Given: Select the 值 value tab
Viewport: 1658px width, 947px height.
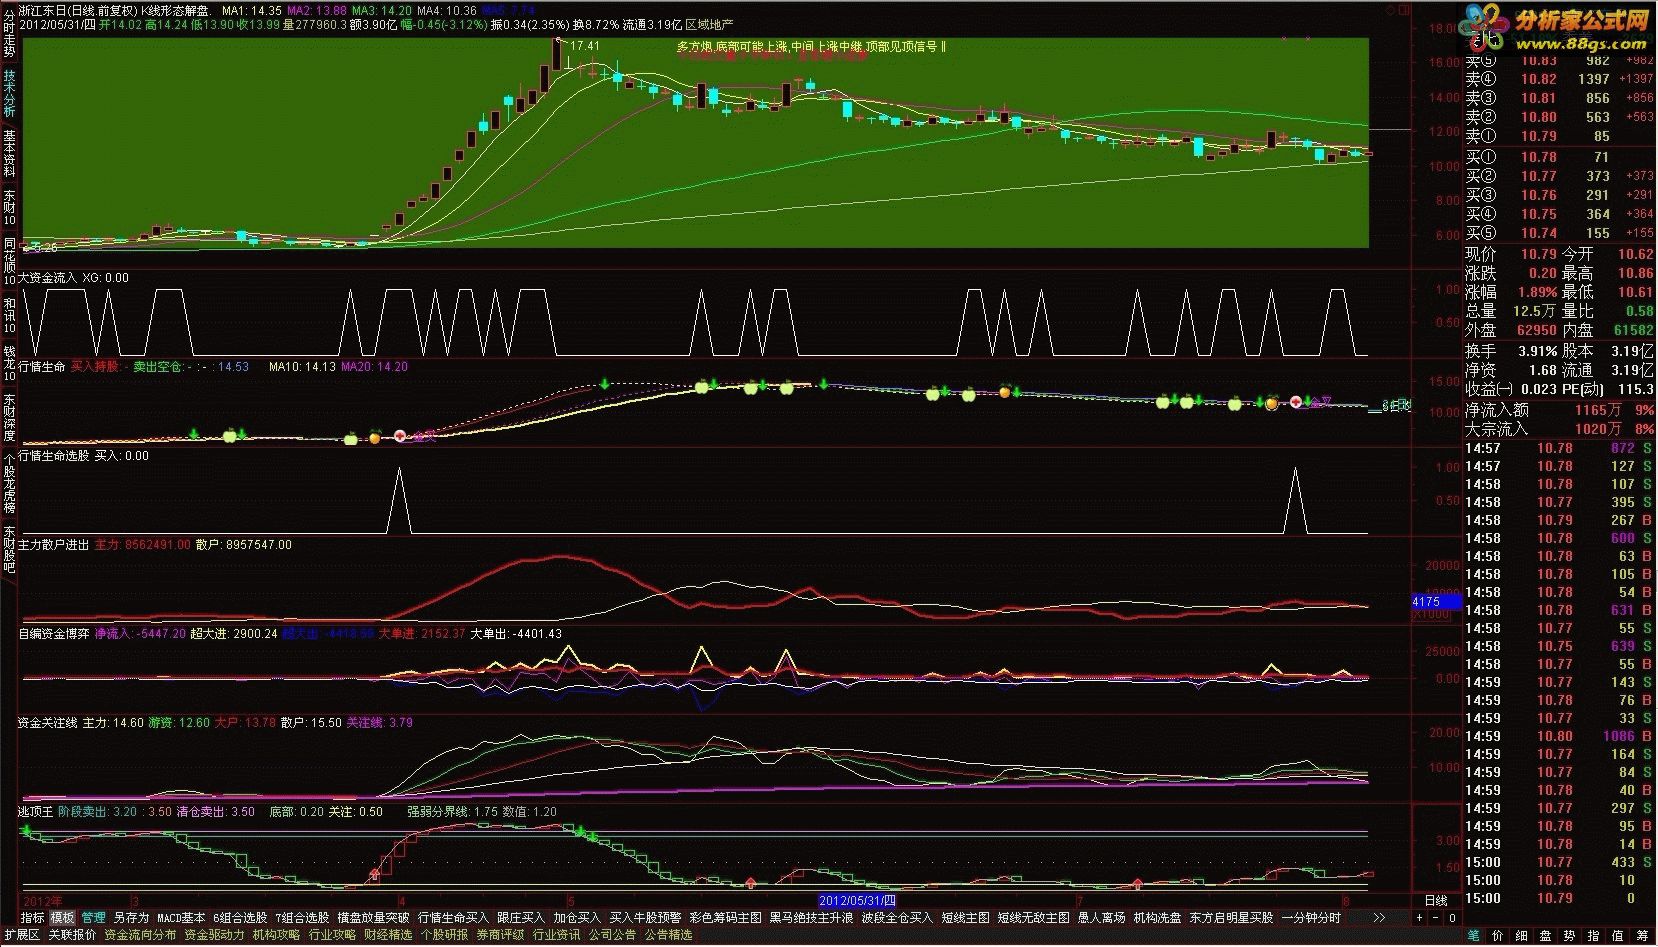Looking at the screenshot, I should point(1618,936).
